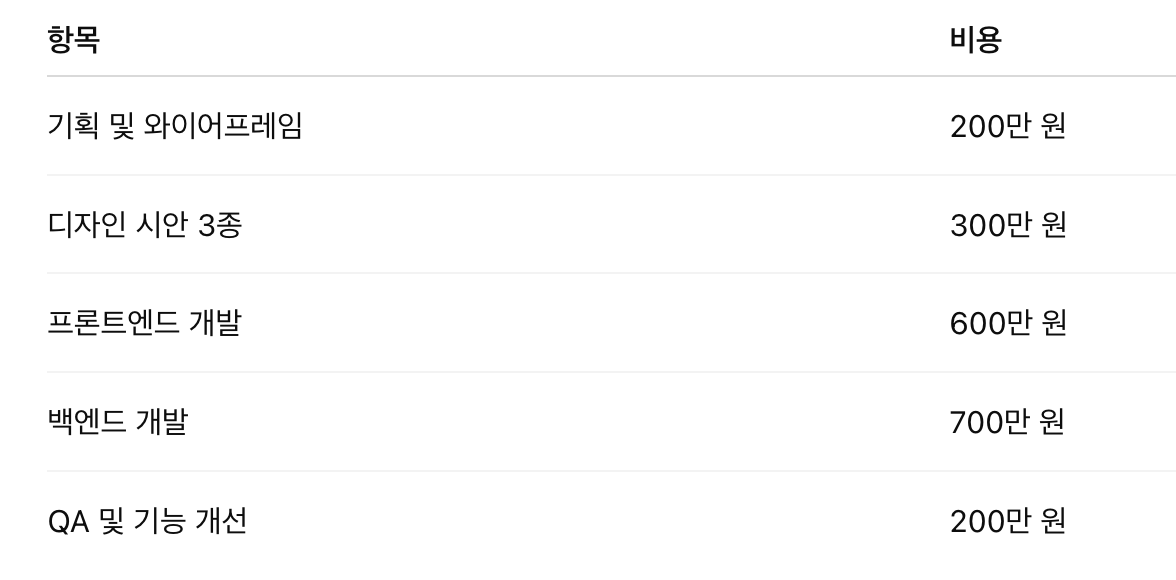Click the 200만 원 cost for 기획

[x=1007, y=126]
